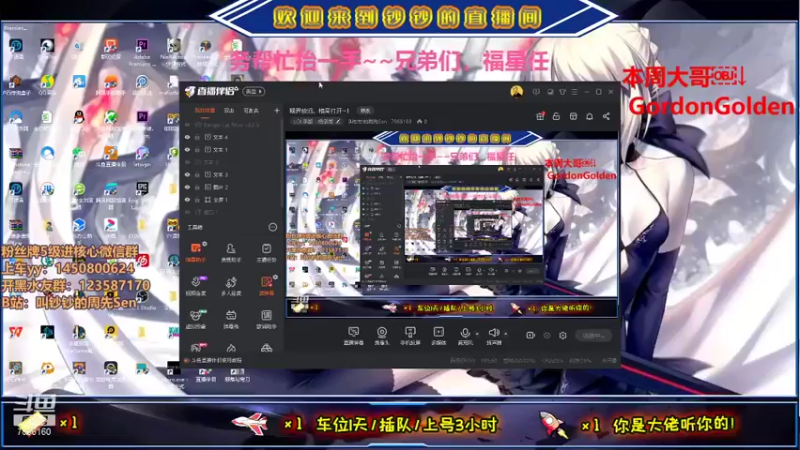Viewport: 800px width, 450px height.
Task: Click the record video icon near settings
Action: tap(531, 335)
